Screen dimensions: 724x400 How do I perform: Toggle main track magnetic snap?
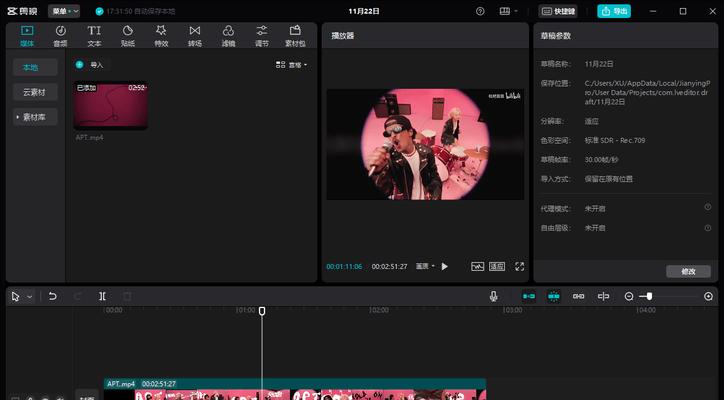(x=529, y=296)
